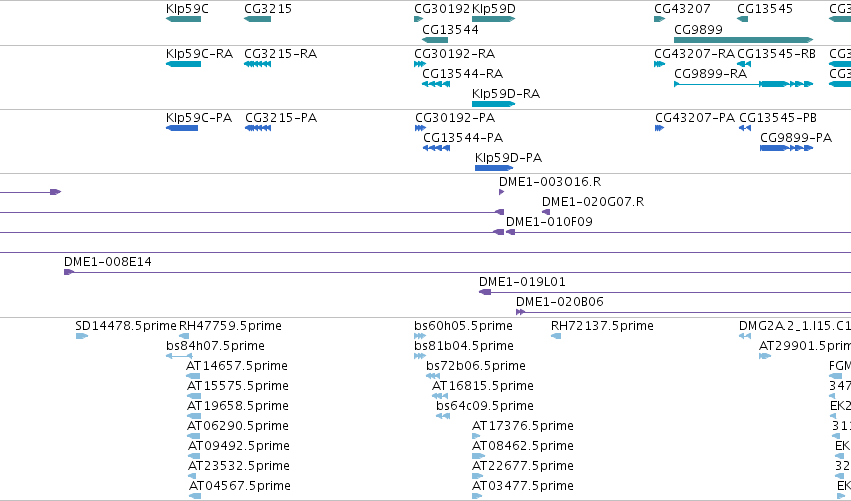The height and width of the screenshot is (501, 851).
Task: Select the CG30192-PA protein arrow
Action: coord(420,128)
